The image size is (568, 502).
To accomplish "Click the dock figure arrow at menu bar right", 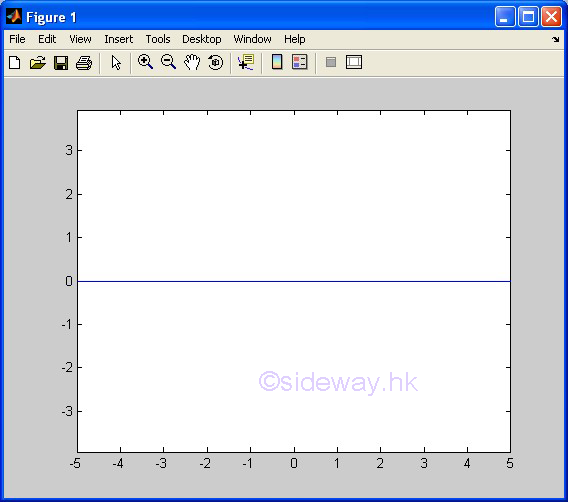I will [x=555, y=39].
